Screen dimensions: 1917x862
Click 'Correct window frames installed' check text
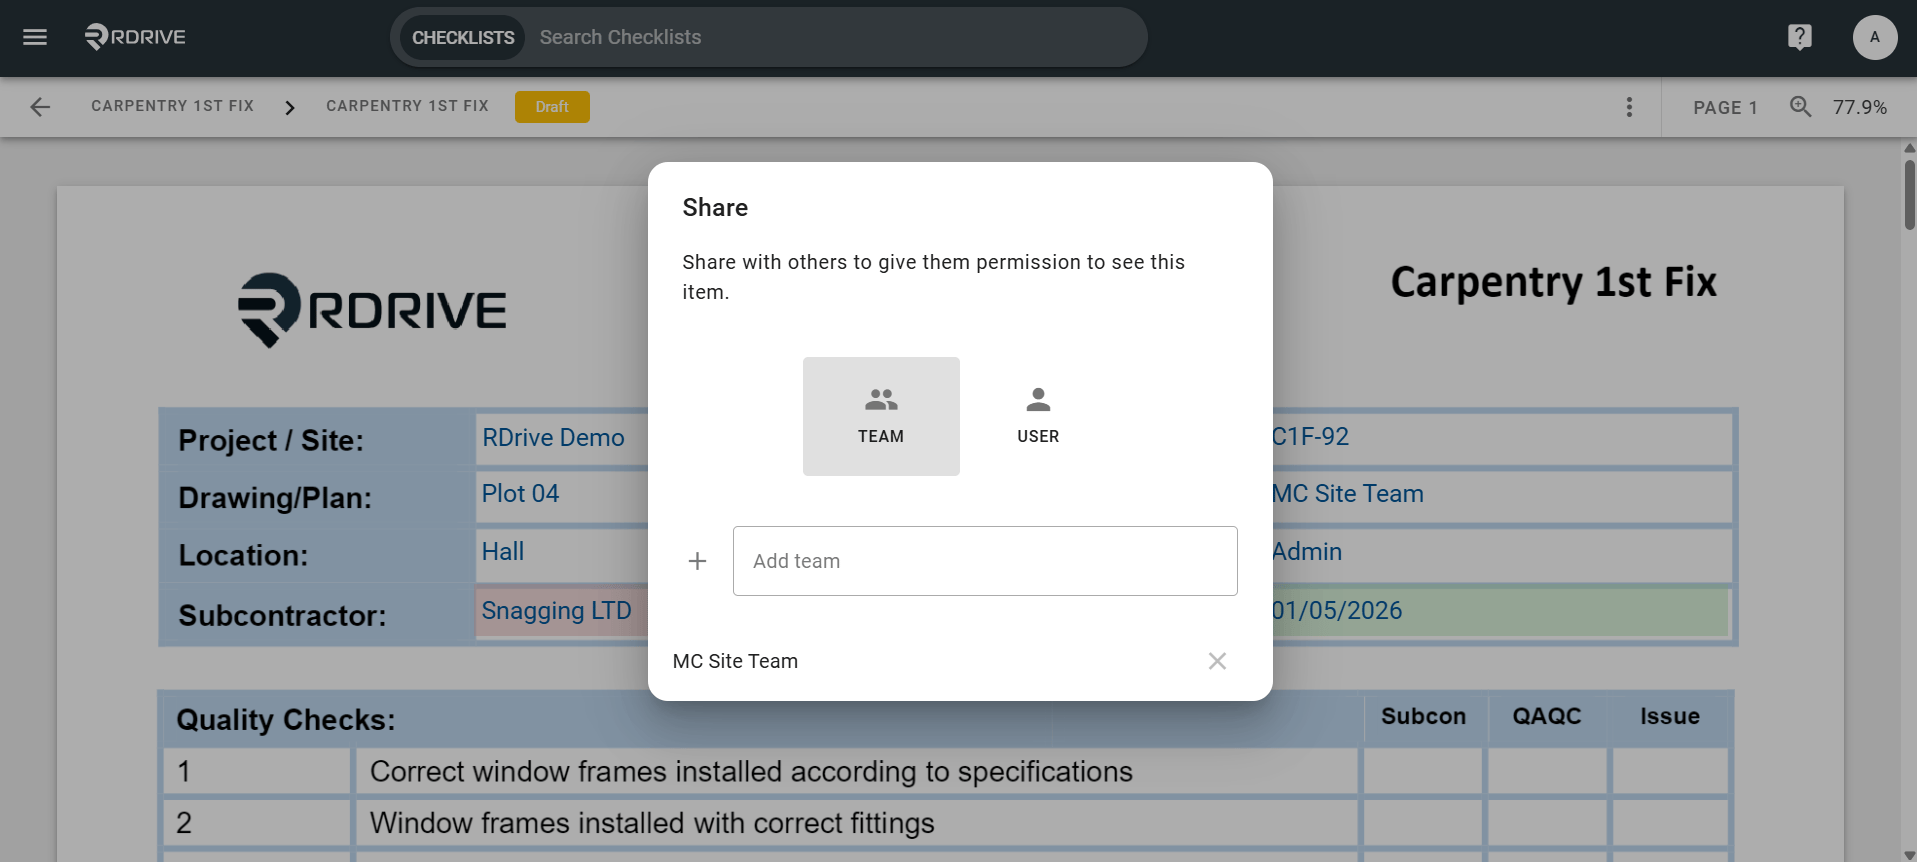751,772
